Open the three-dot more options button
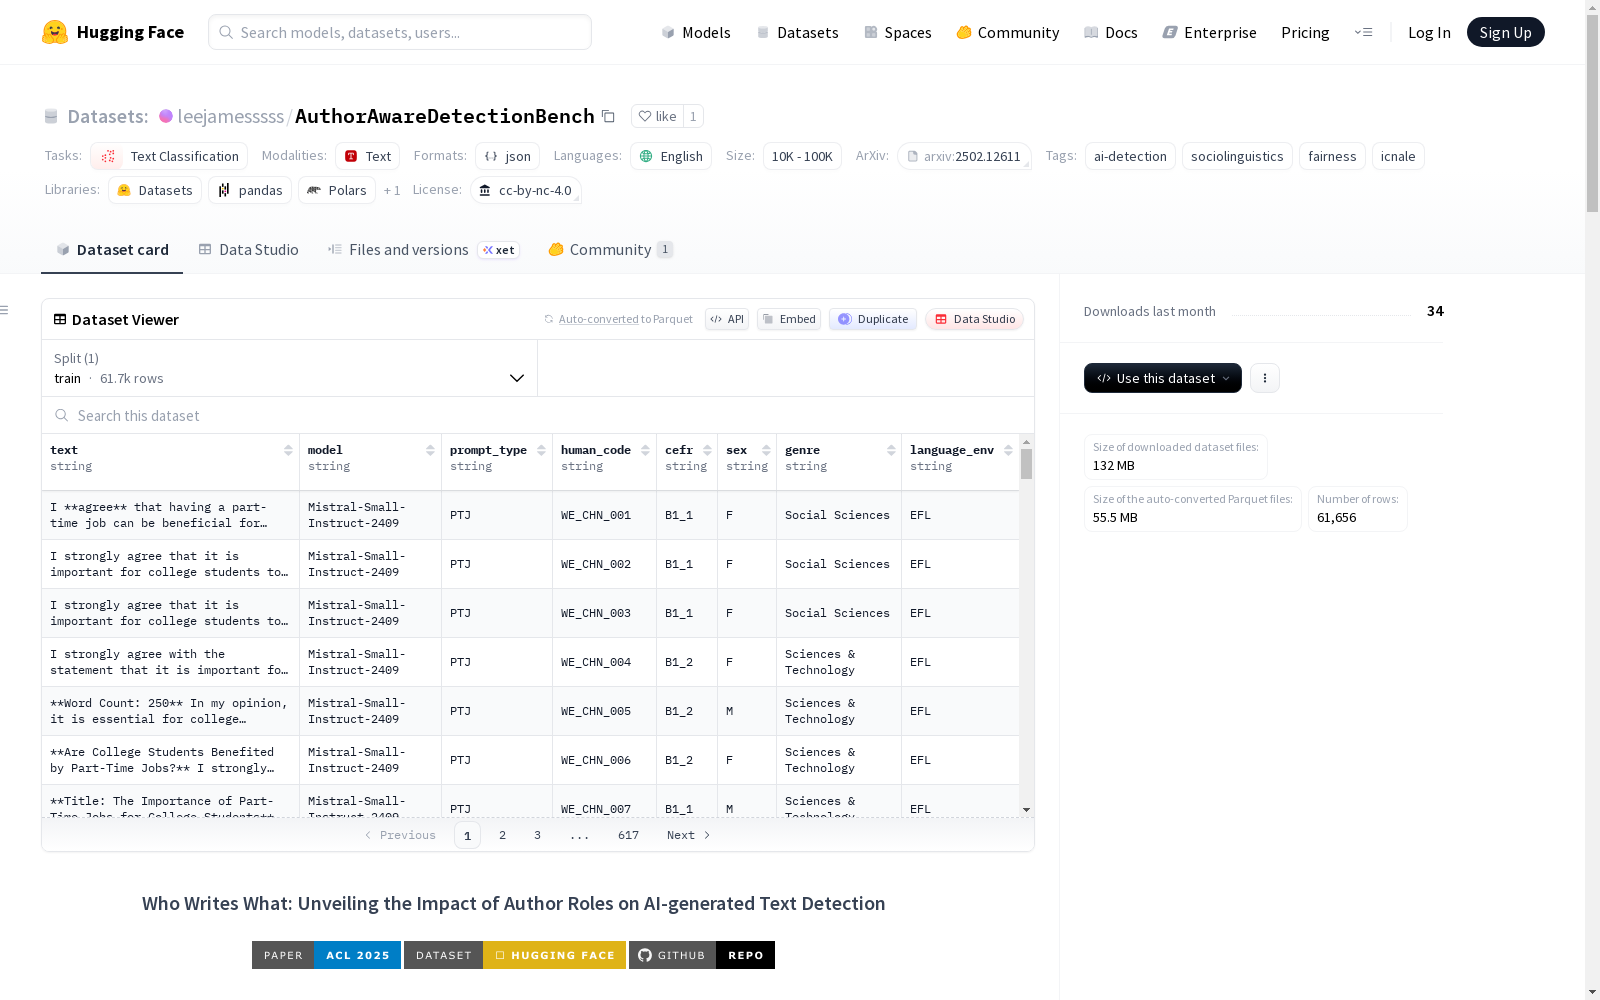1600x1000 pixels. point(1265,378)
